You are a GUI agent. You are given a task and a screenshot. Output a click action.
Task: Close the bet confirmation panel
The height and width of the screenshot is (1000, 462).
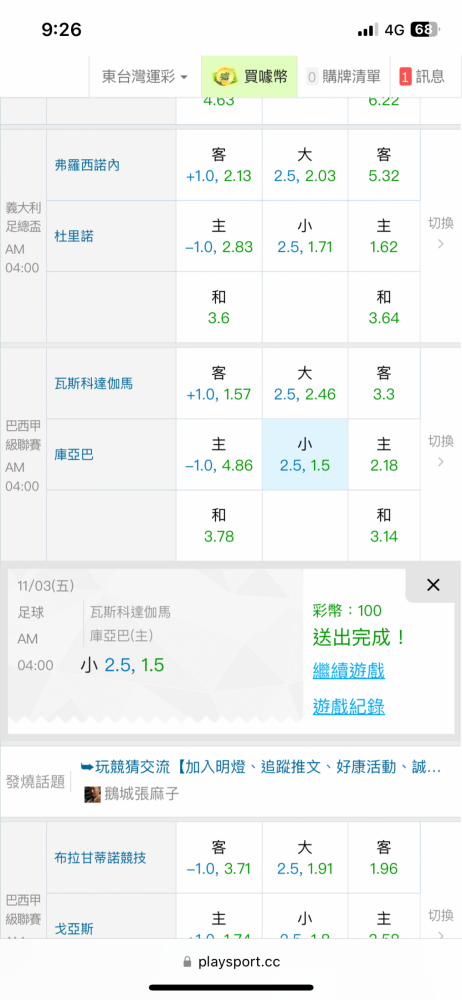coord(433,585)
